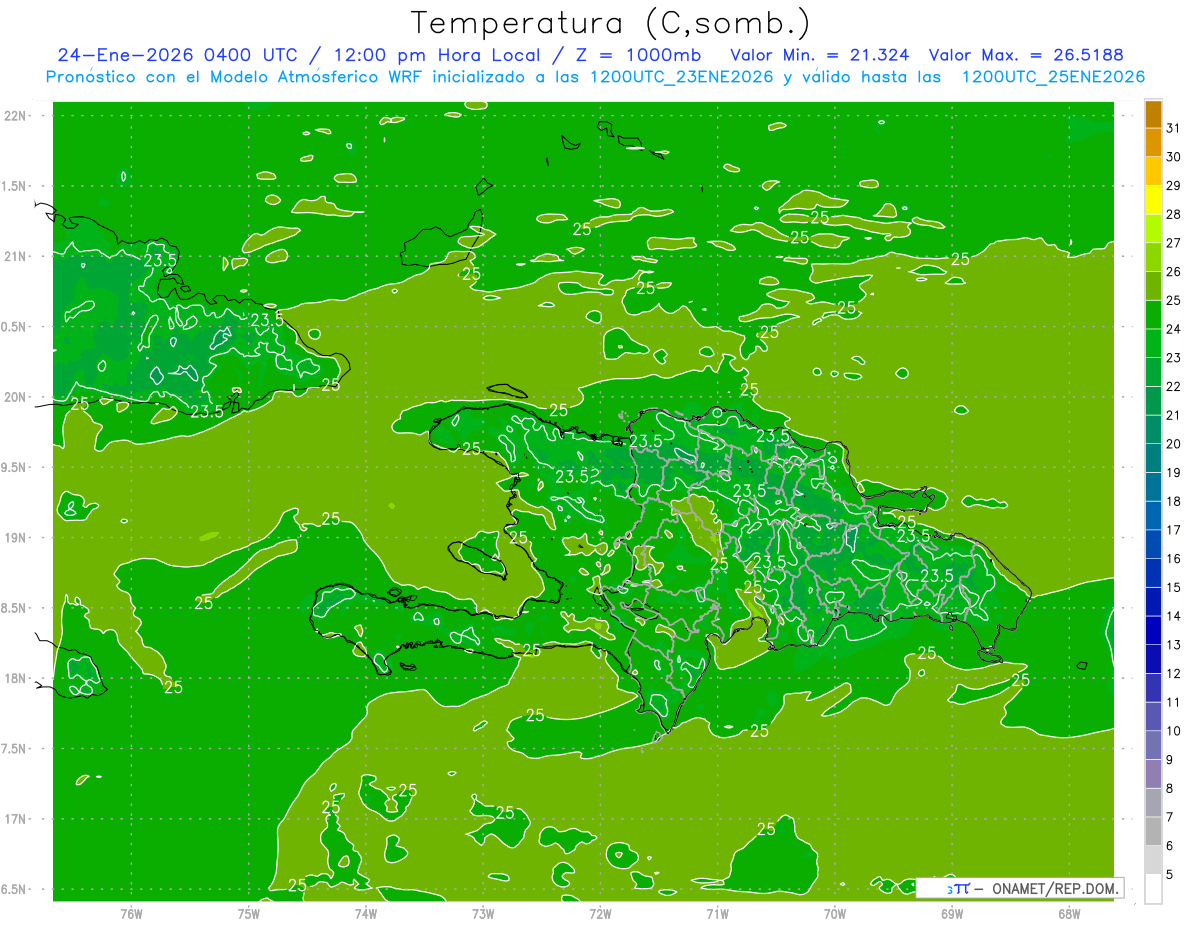This screenshot has width=1200, height=927.
Task: Click the '5' color scale label
Action: click(1171, 874)
